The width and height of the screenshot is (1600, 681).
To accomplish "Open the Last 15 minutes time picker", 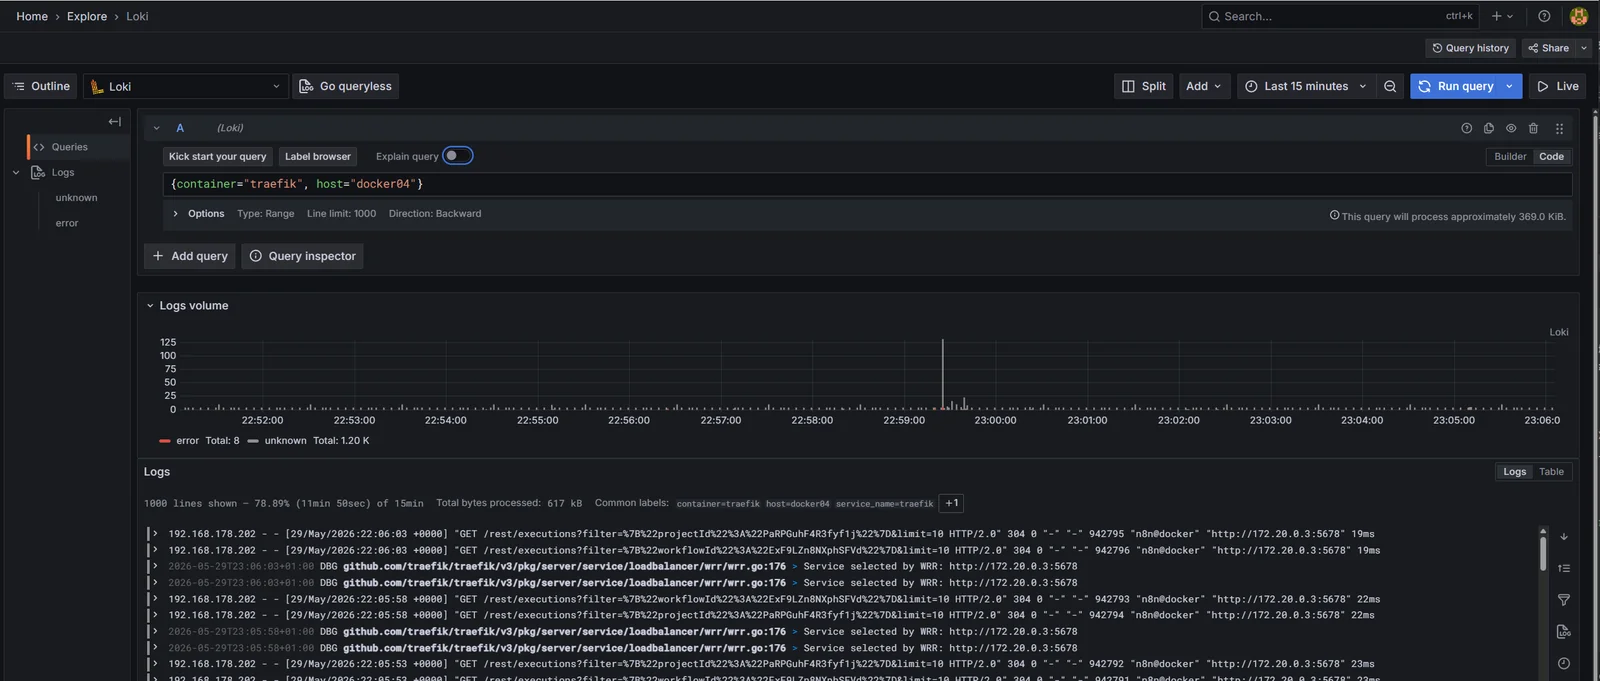I will tap(1305, 86).
